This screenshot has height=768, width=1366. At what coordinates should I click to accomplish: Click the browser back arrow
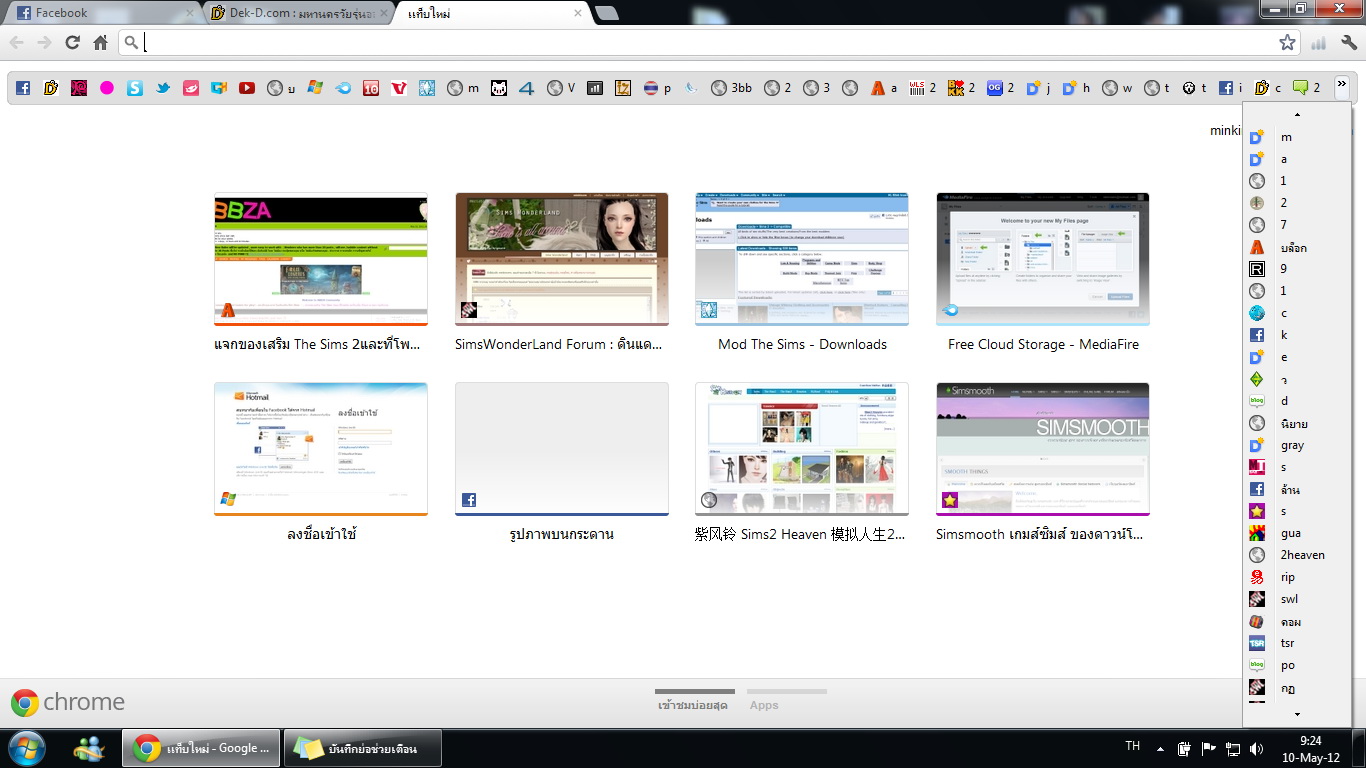(17, 42)
